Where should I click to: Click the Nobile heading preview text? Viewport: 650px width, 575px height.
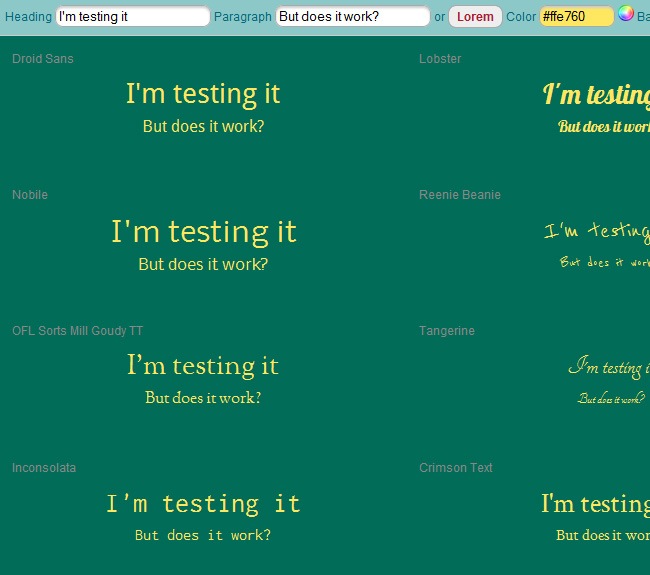(203, 232)
